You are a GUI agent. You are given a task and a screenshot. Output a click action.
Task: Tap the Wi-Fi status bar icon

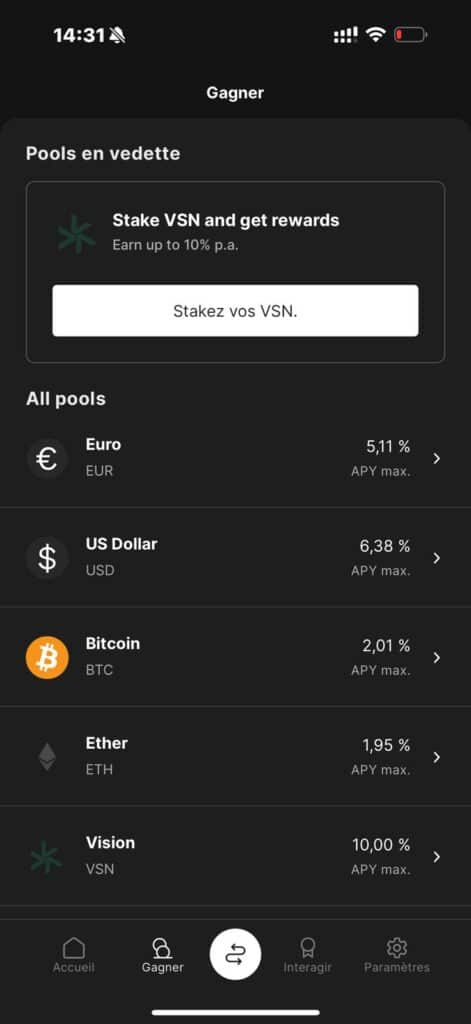pos(376,35)
